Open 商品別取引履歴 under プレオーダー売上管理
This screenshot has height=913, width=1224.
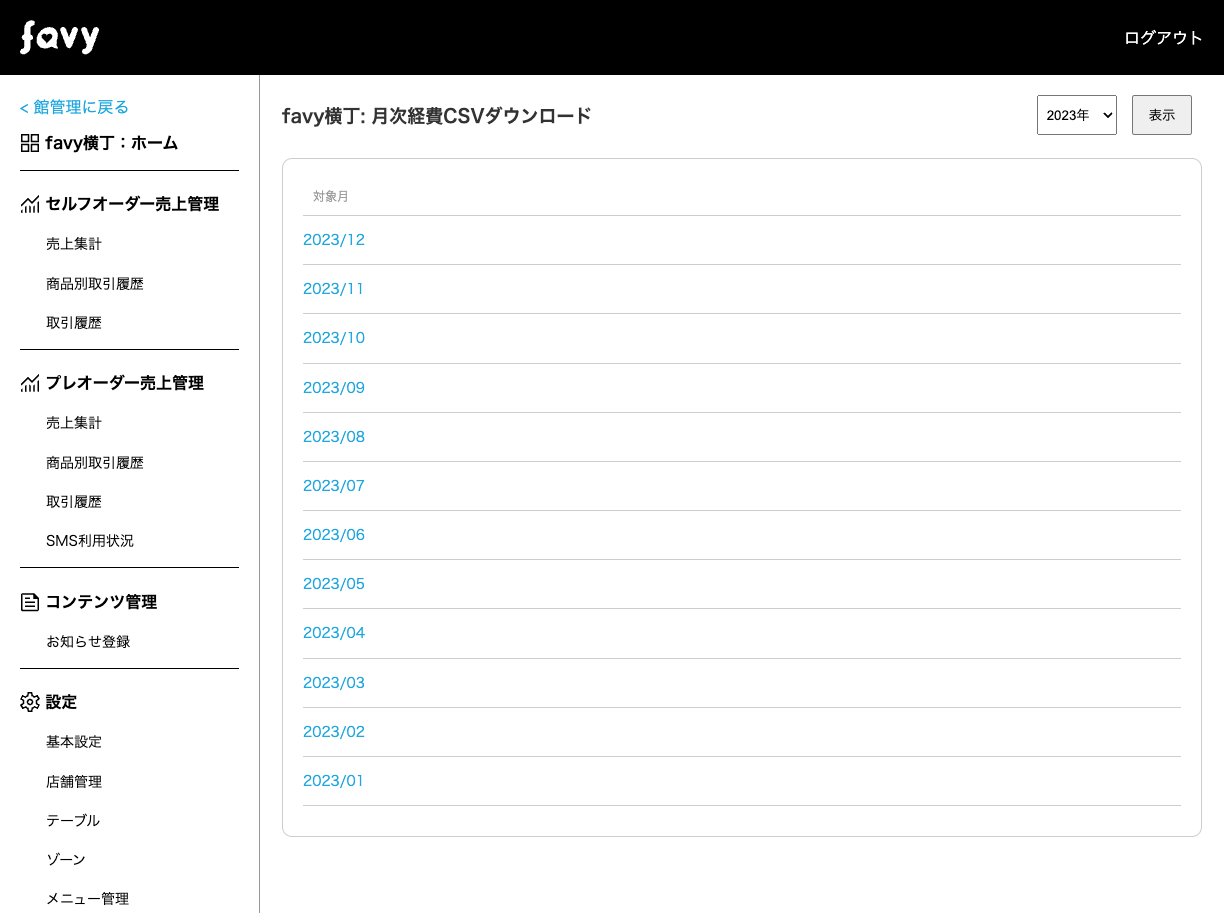95,462
